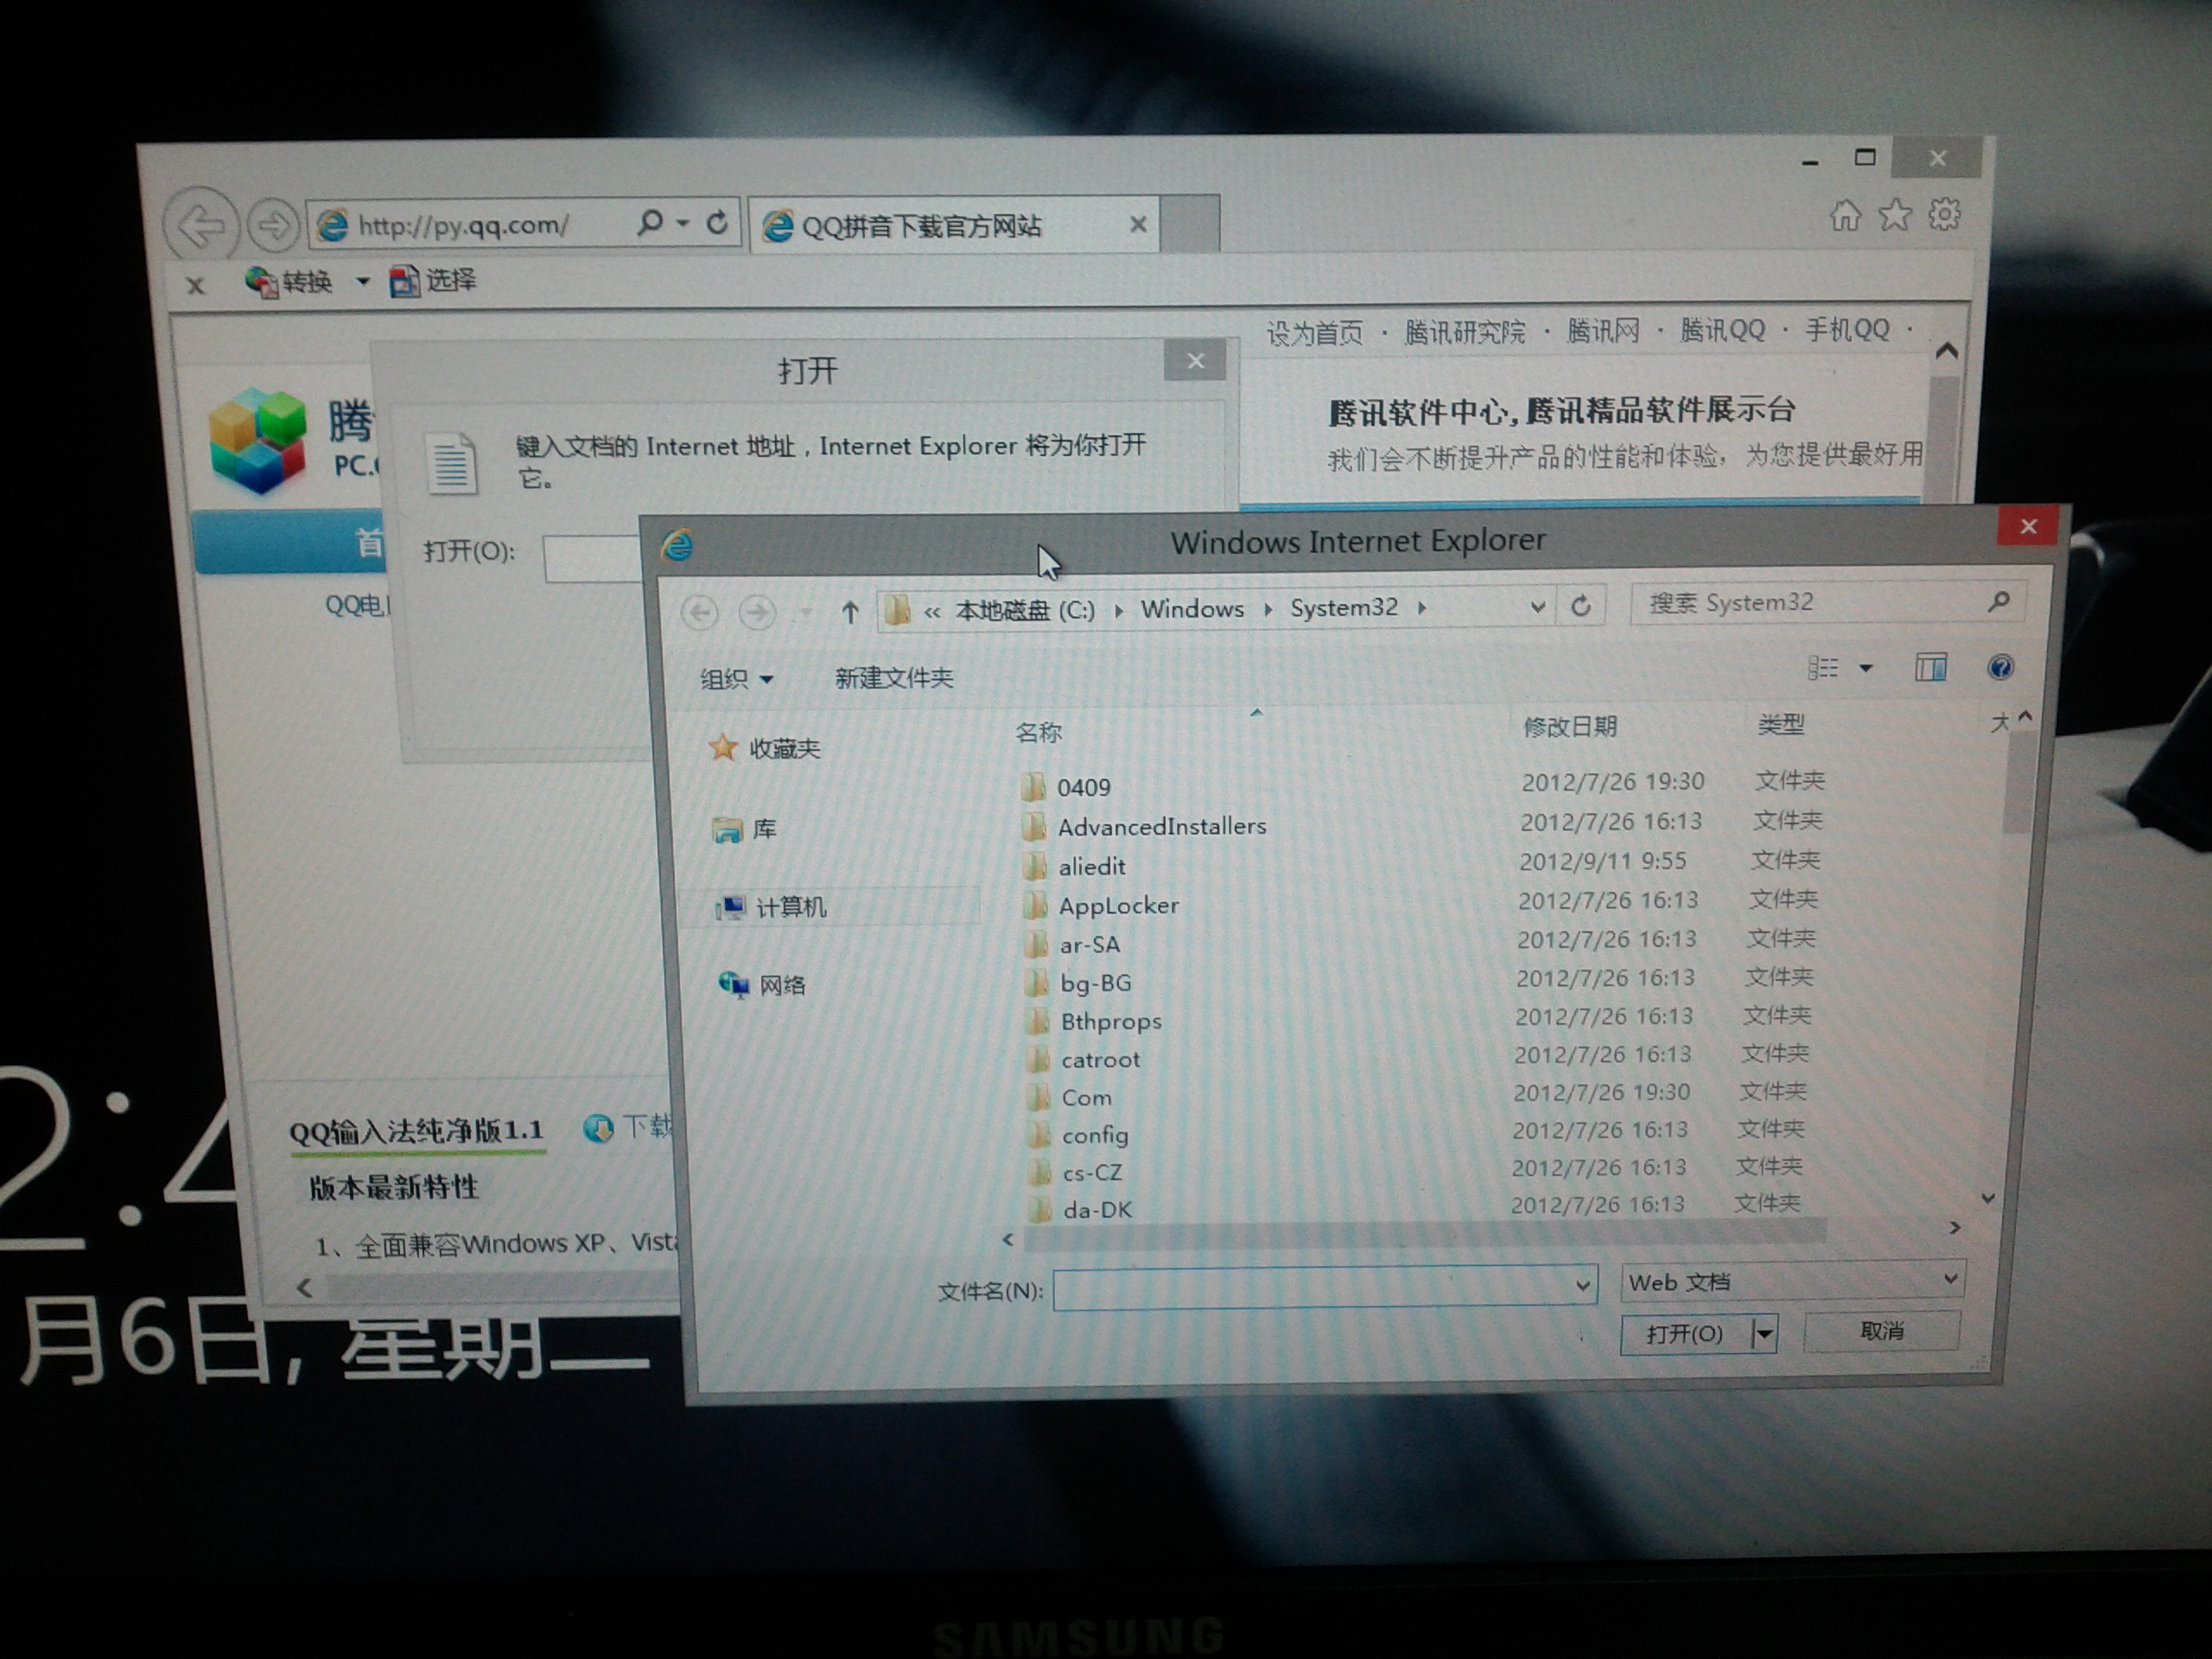Screen dimensions: 2212x1659
Task: Go back in file dialog navigation
Action: point(700,611)
